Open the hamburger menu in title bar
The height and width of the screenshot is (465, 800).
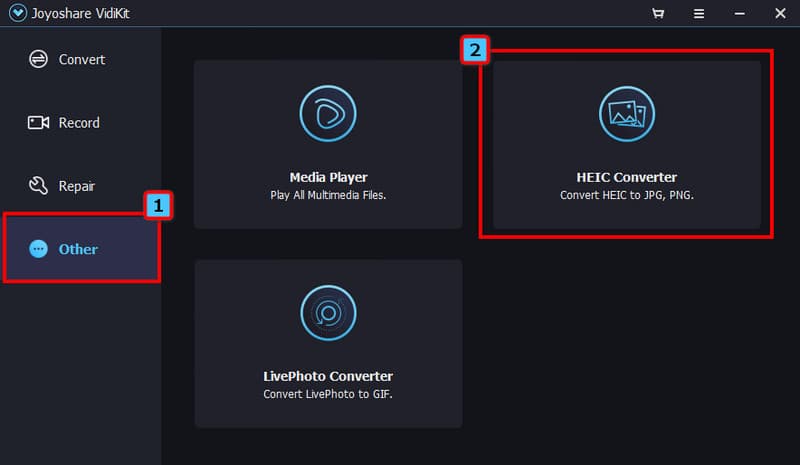[699, 13]
